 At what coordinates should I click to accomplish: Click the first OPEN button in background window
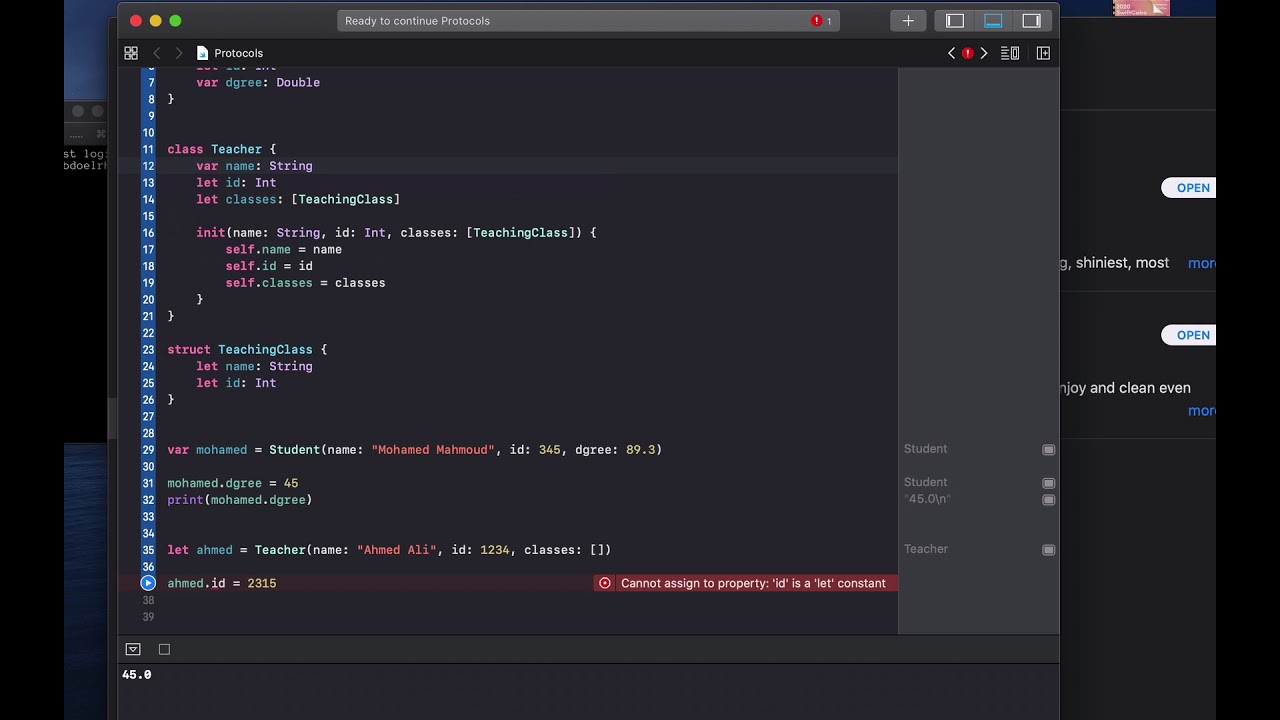coord(1189,188)
